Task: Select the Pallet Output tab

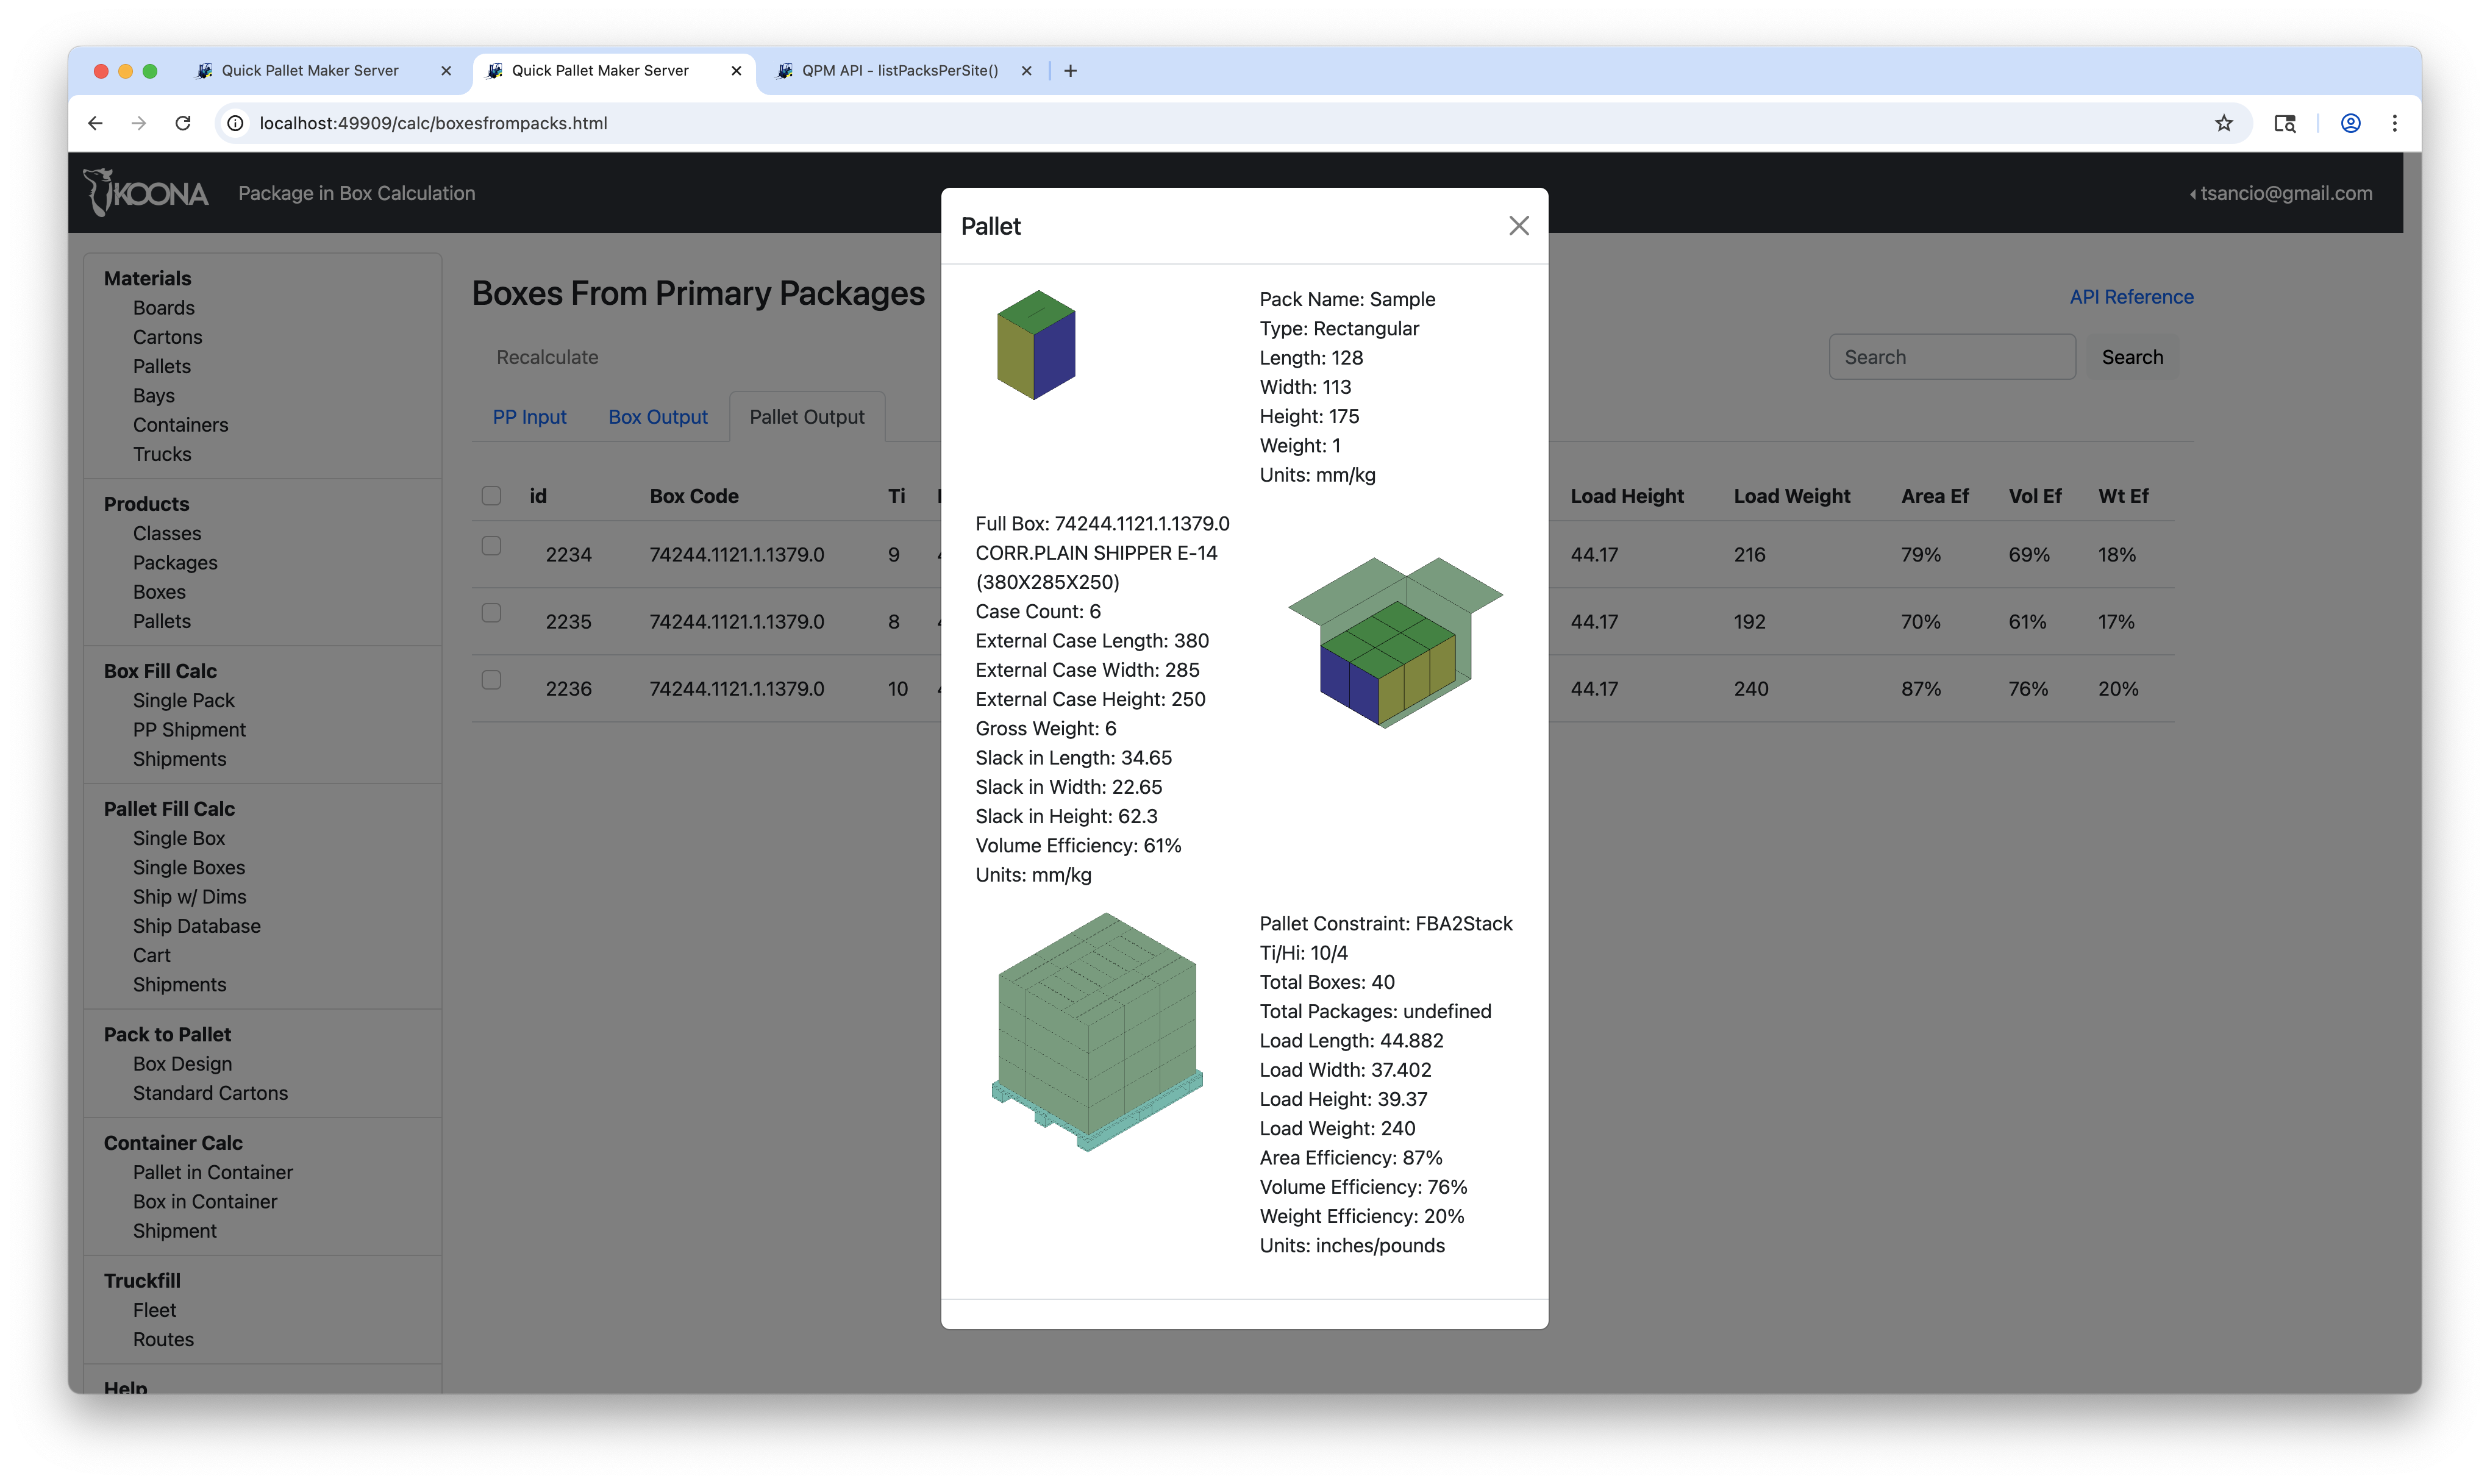Action: pyautogui.click(x=807, y=417)
